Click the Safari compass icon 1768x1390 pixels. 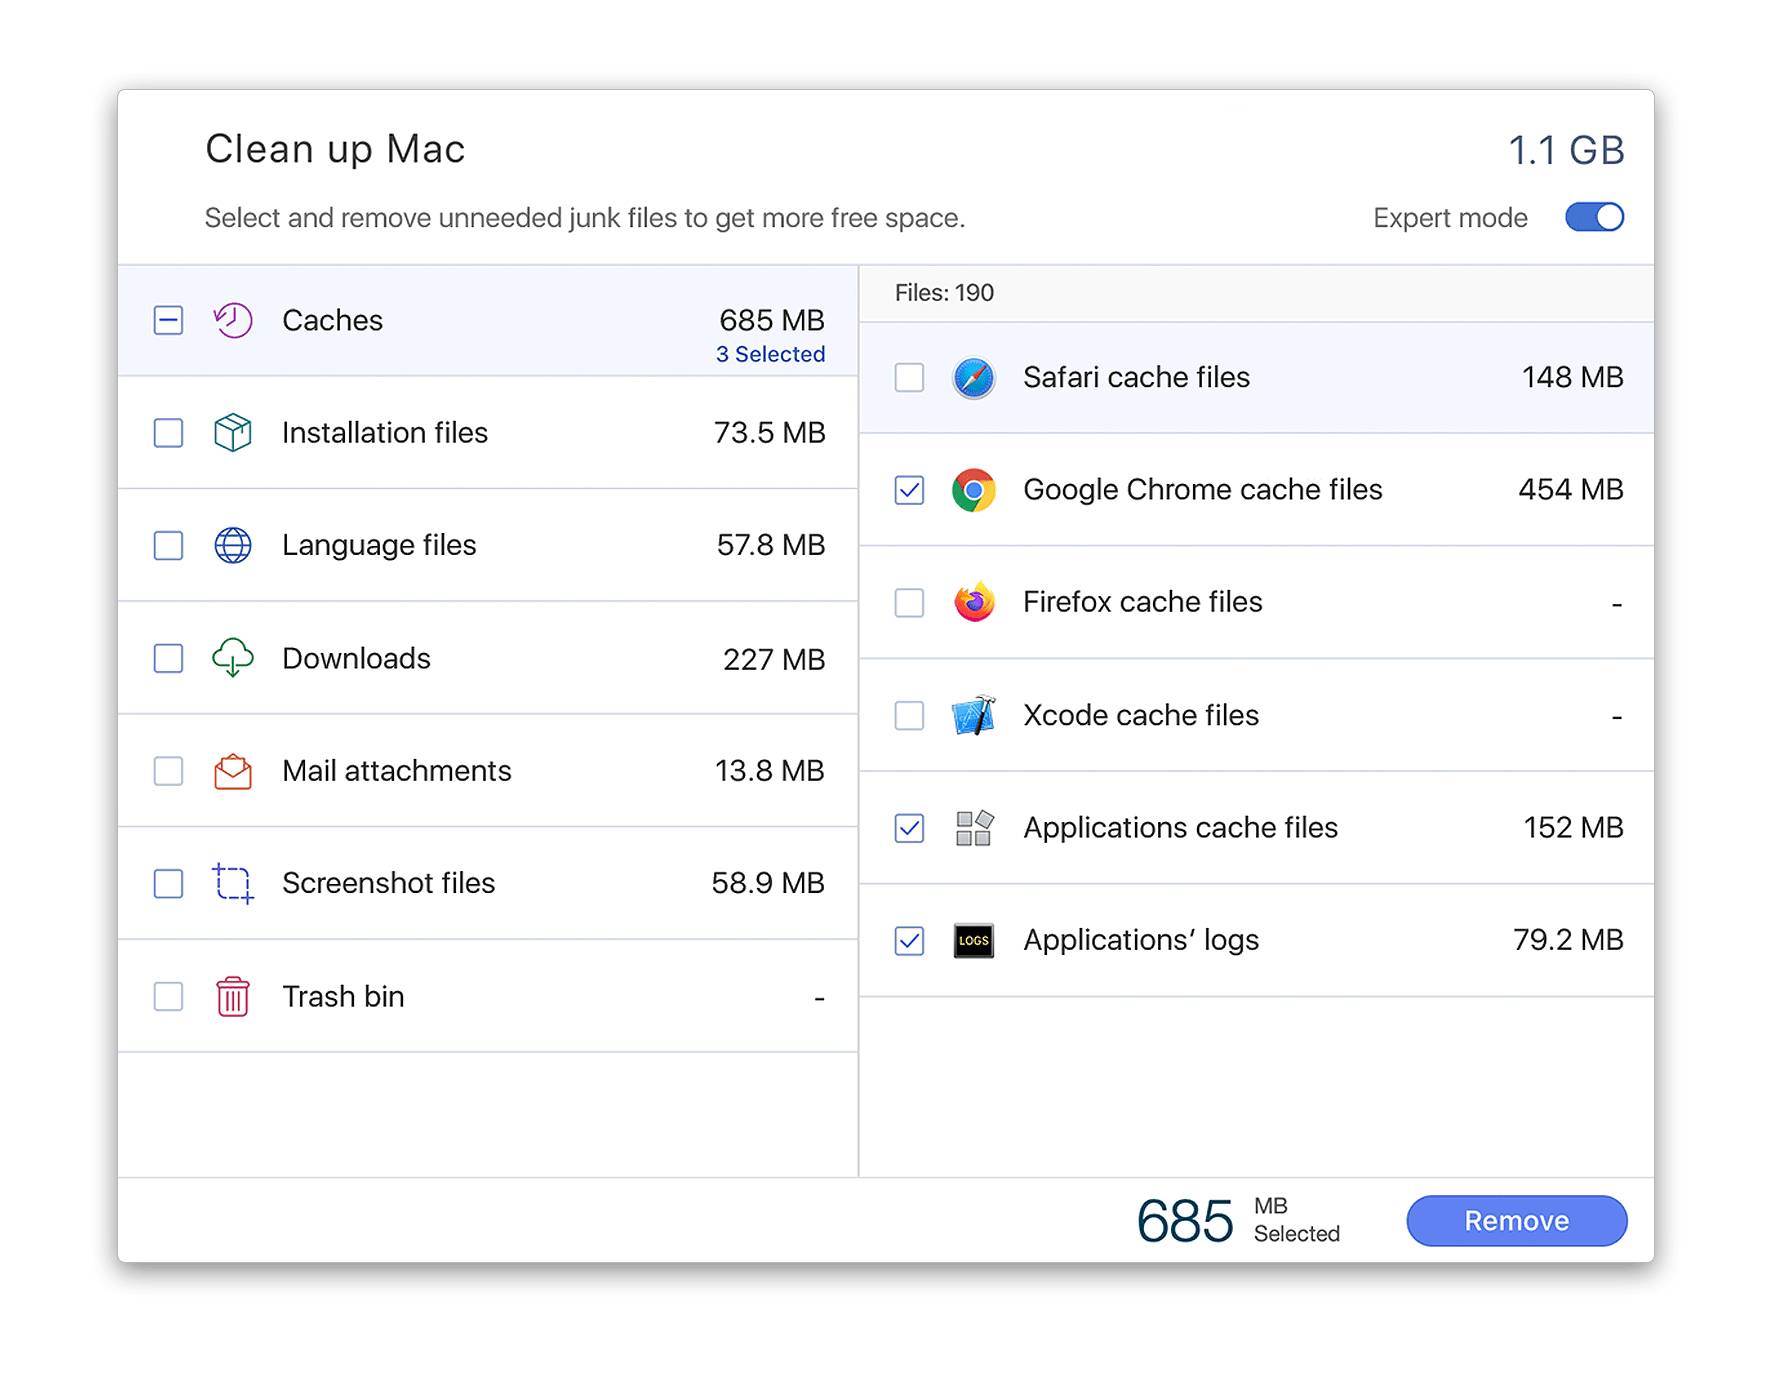[x=972, y=378]
